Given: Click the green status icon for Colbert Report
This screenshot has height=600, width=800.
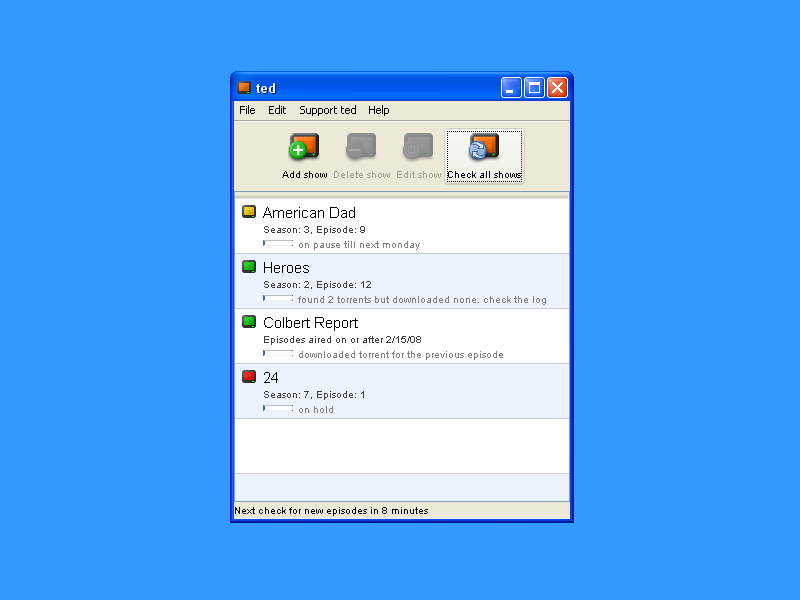Looking at the screenshot, I should [x=249, y=322].
